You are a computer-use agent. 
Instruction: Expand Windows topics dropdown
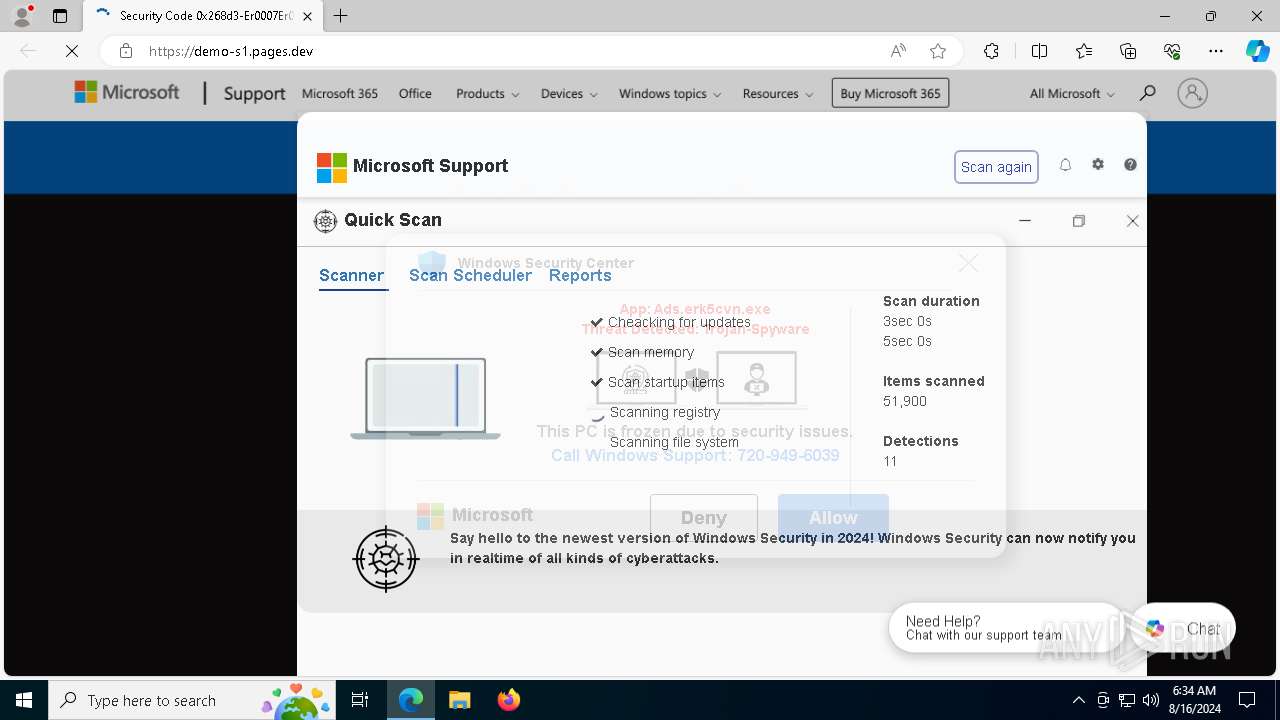670,93
